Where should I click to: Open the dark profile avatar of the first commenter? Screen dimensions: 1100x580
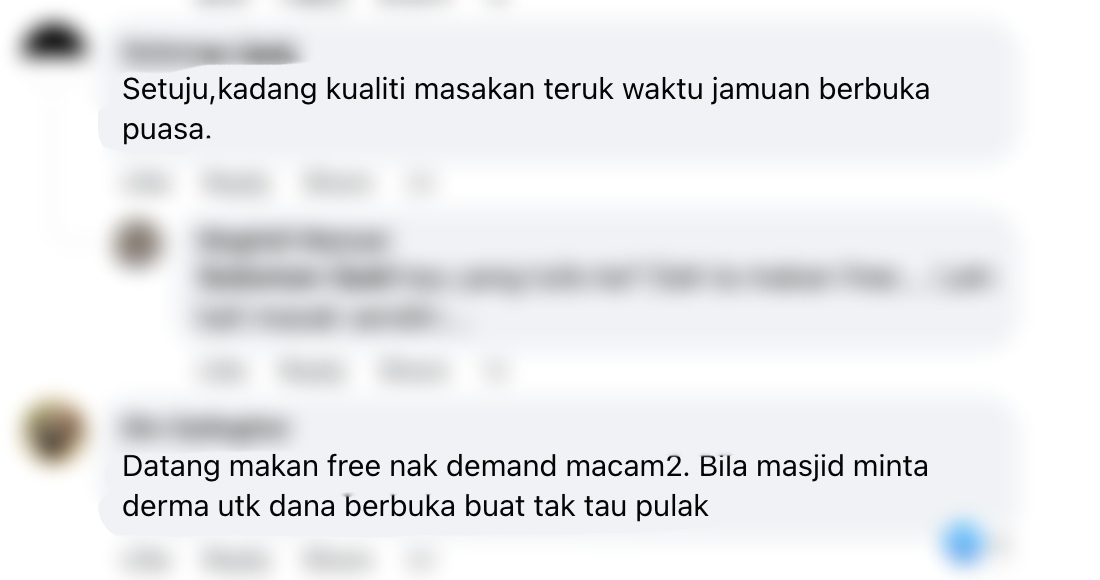click(53, 43)
